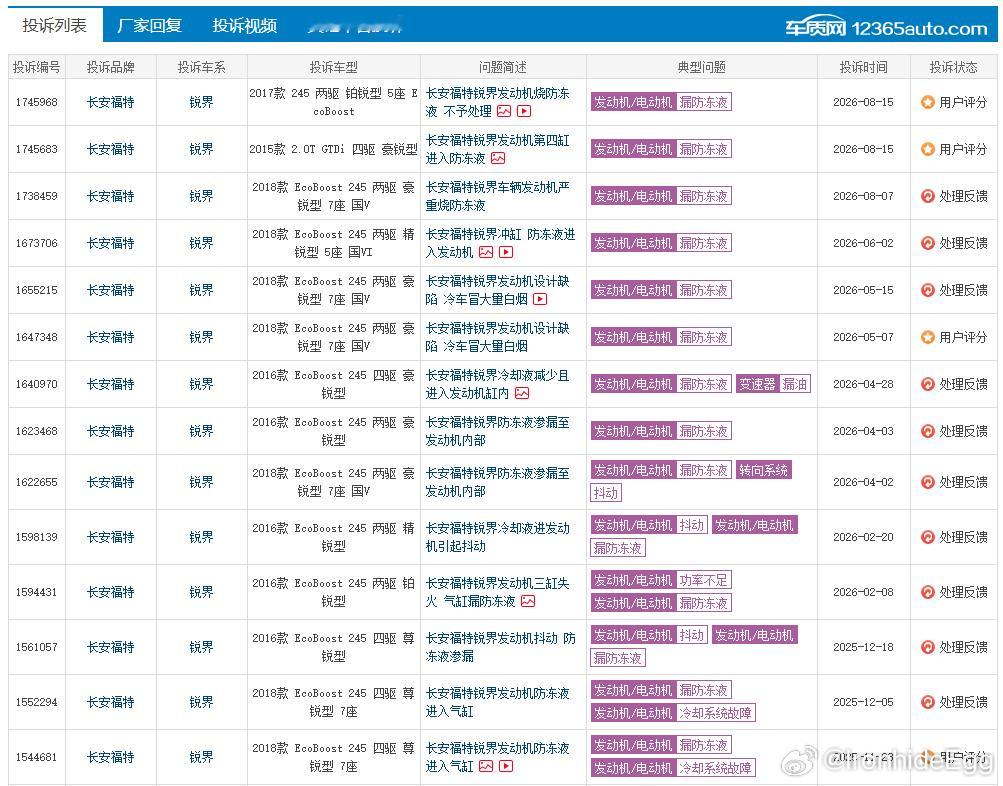The width and height of the screenshot is (1003, 786).
Task: Click 处理反馈 status icon for complaint 1594431
Action: (928, 592)
